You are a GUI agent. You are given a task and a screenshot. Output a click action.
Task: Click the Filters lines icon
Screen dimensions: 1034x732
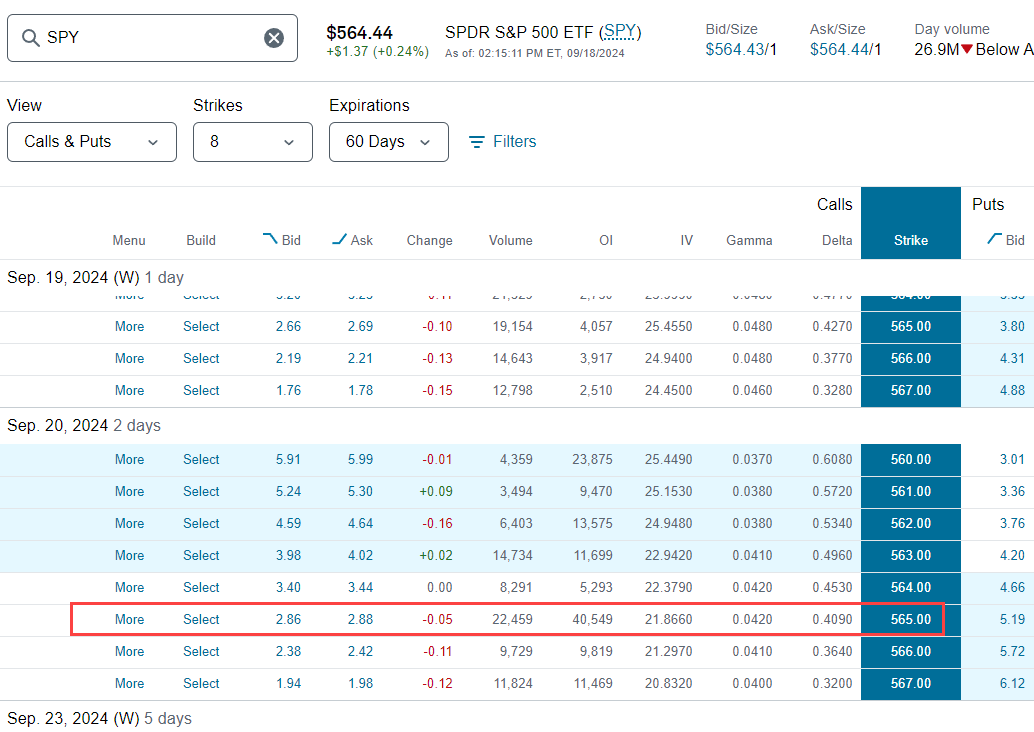pos(476,142)
